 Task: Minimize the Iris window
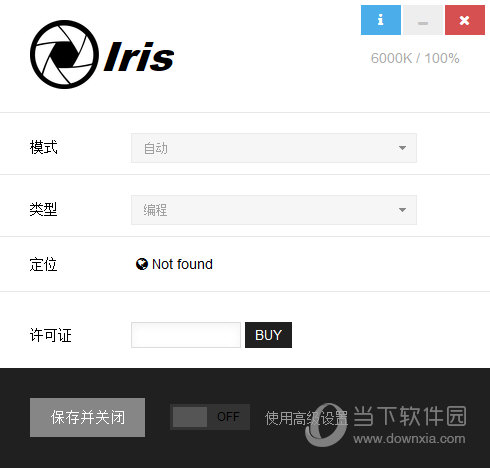[423, 20]
